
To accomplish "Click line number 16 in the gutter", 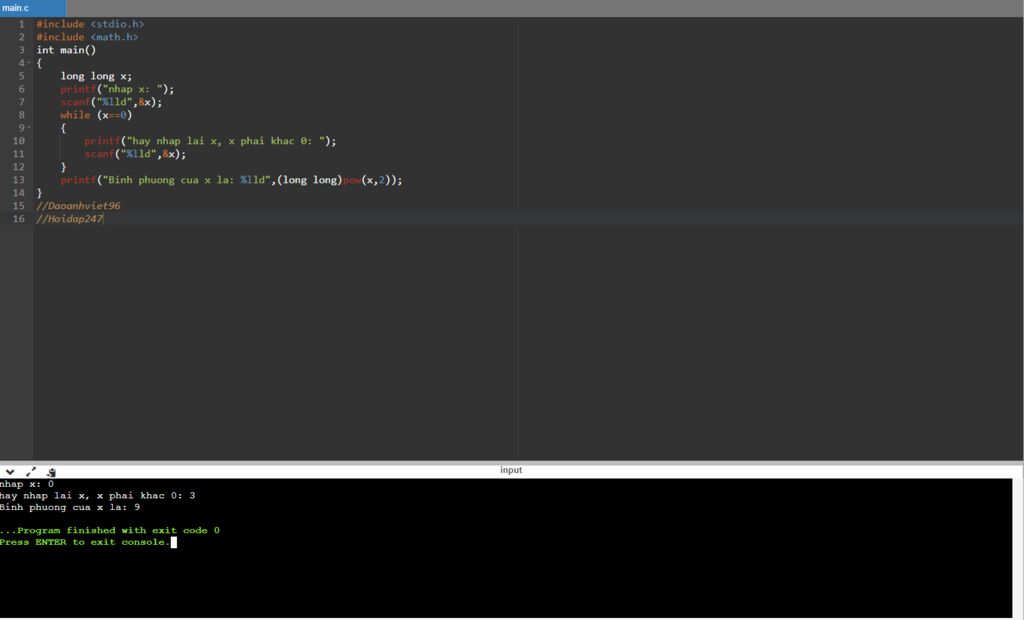I will [x=18, y=219].
